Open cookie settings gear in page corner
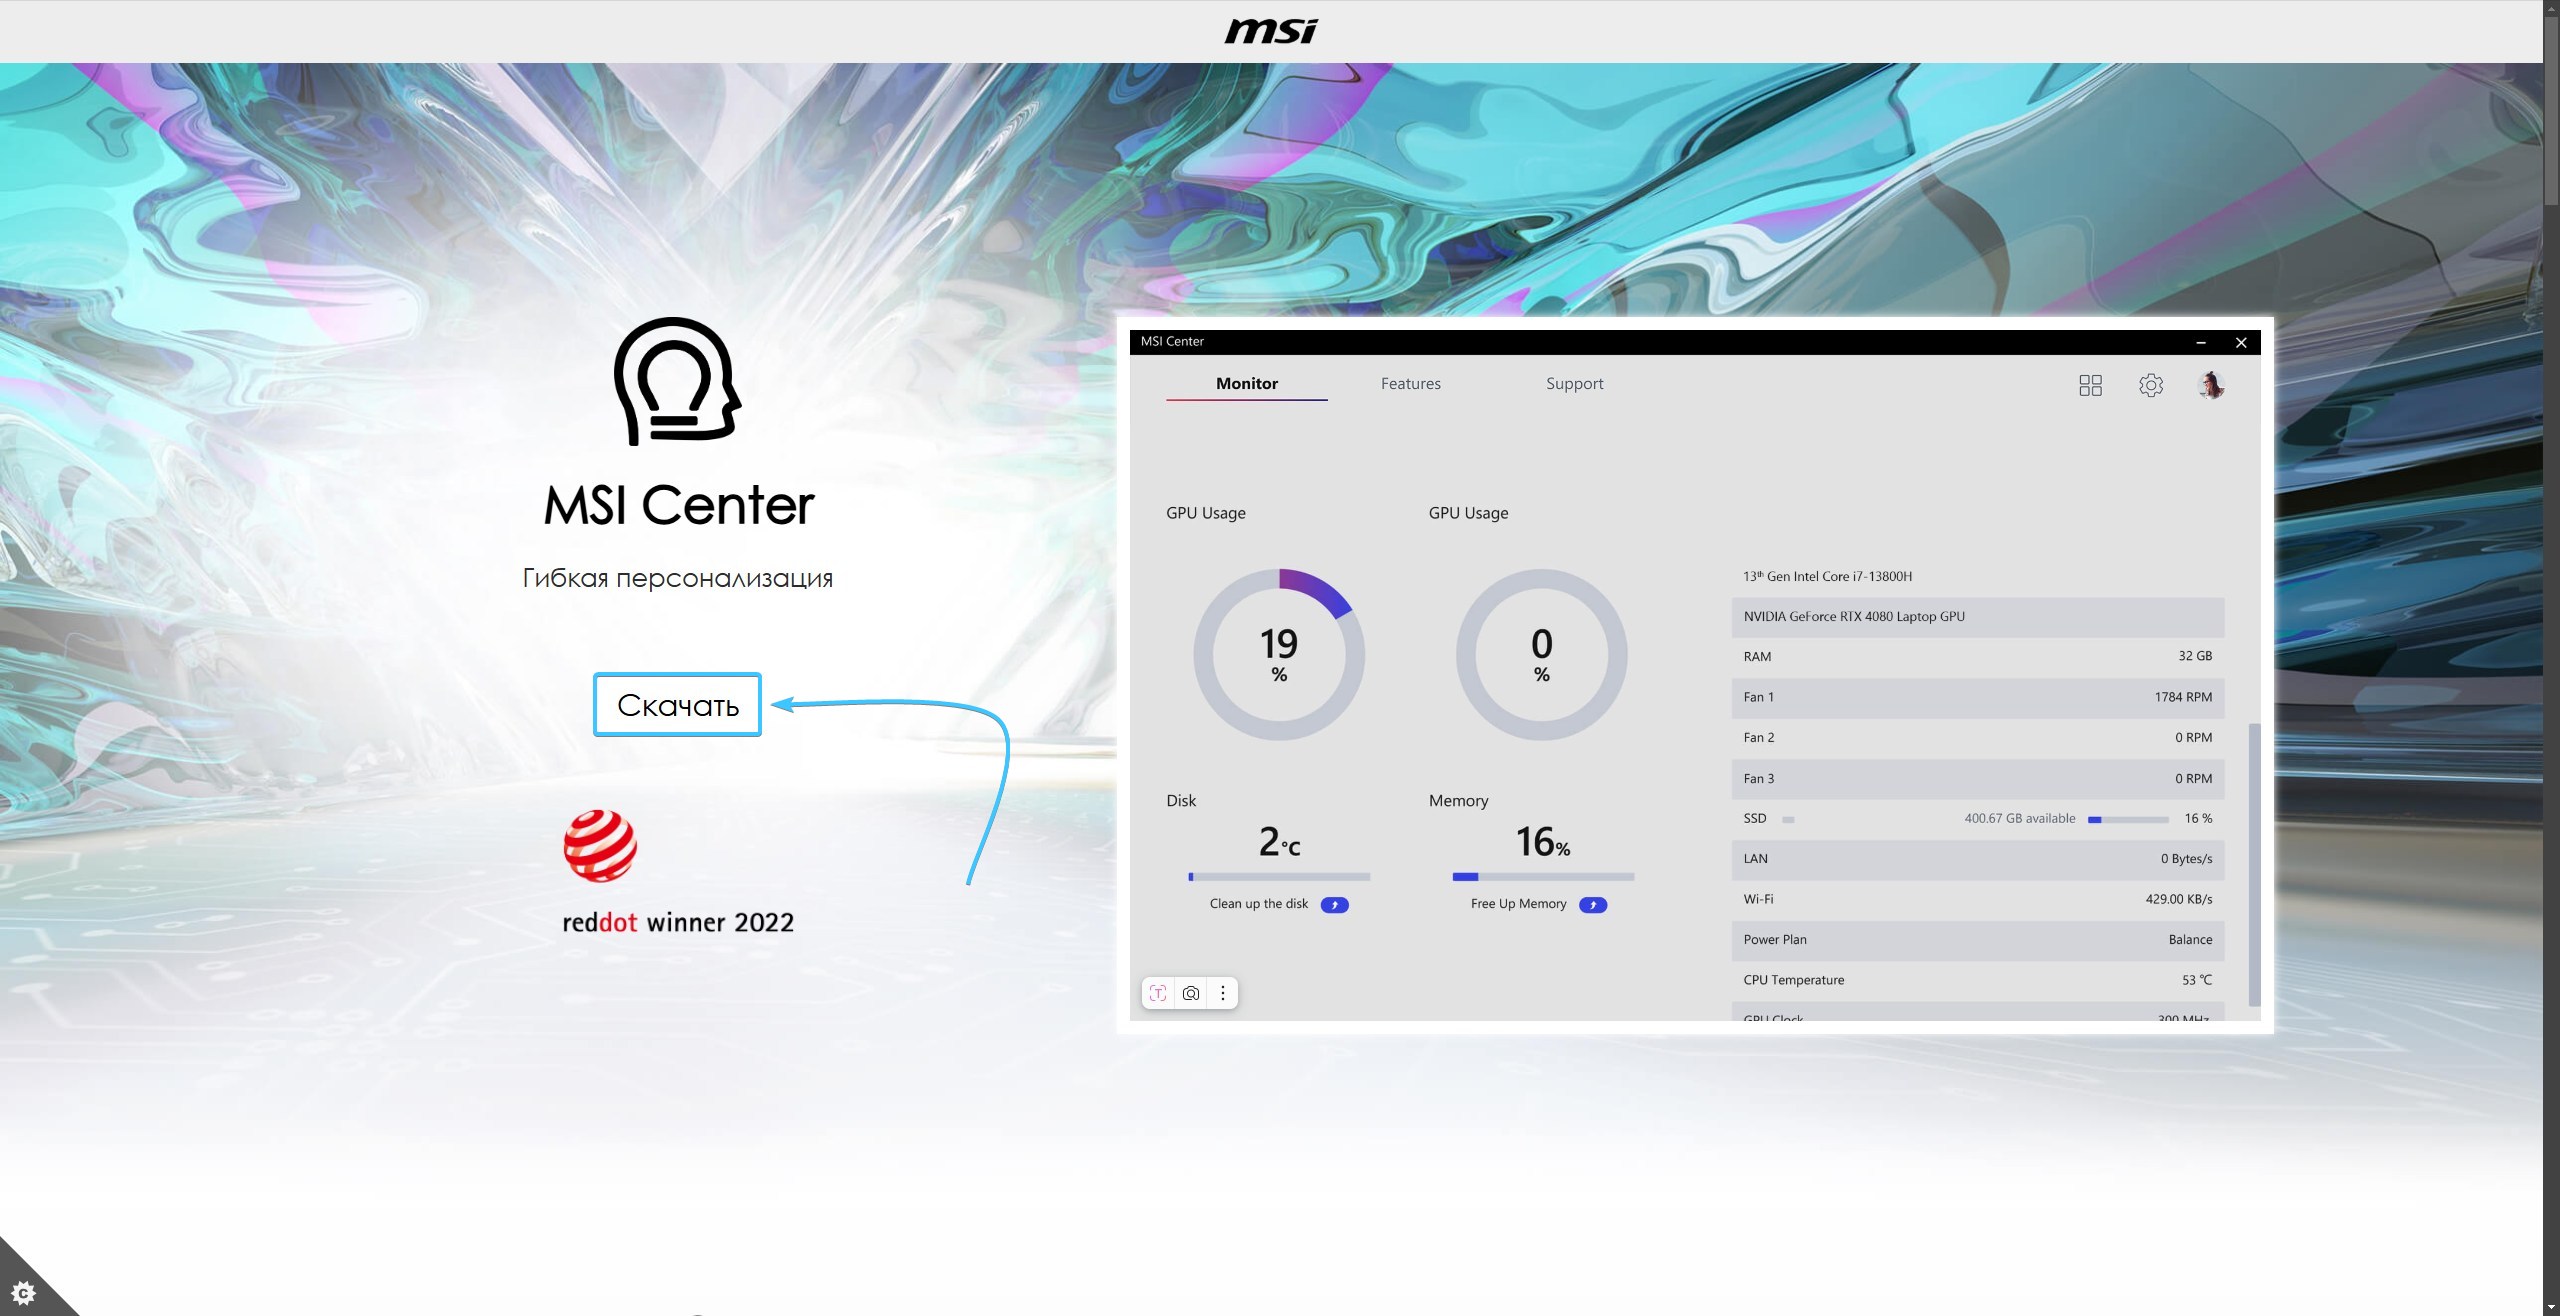The height and width of the screenshot is (1316, 2560). click(23, 1293)
